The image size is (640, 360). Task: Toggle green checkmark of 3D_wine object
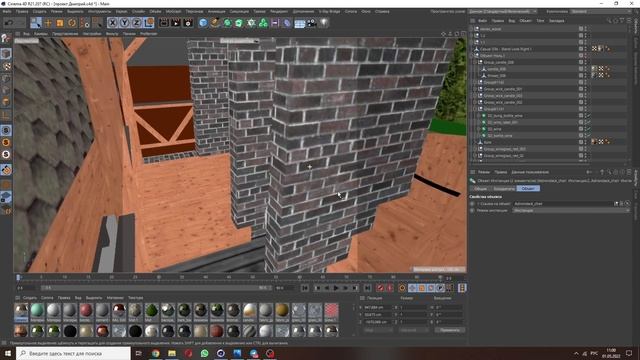(x=589, y=129)
